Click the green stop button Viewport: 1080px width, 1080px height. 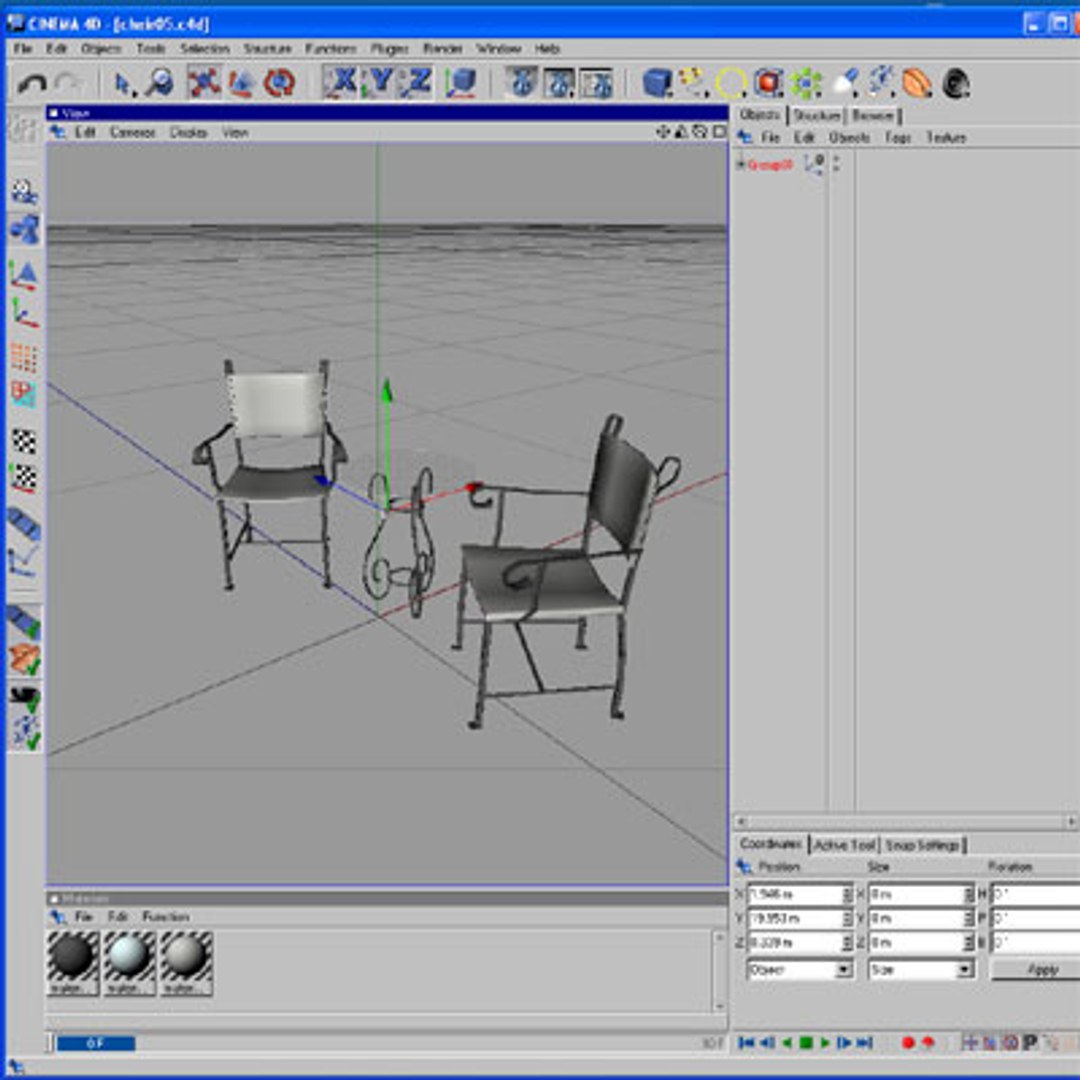point(806,1043)
